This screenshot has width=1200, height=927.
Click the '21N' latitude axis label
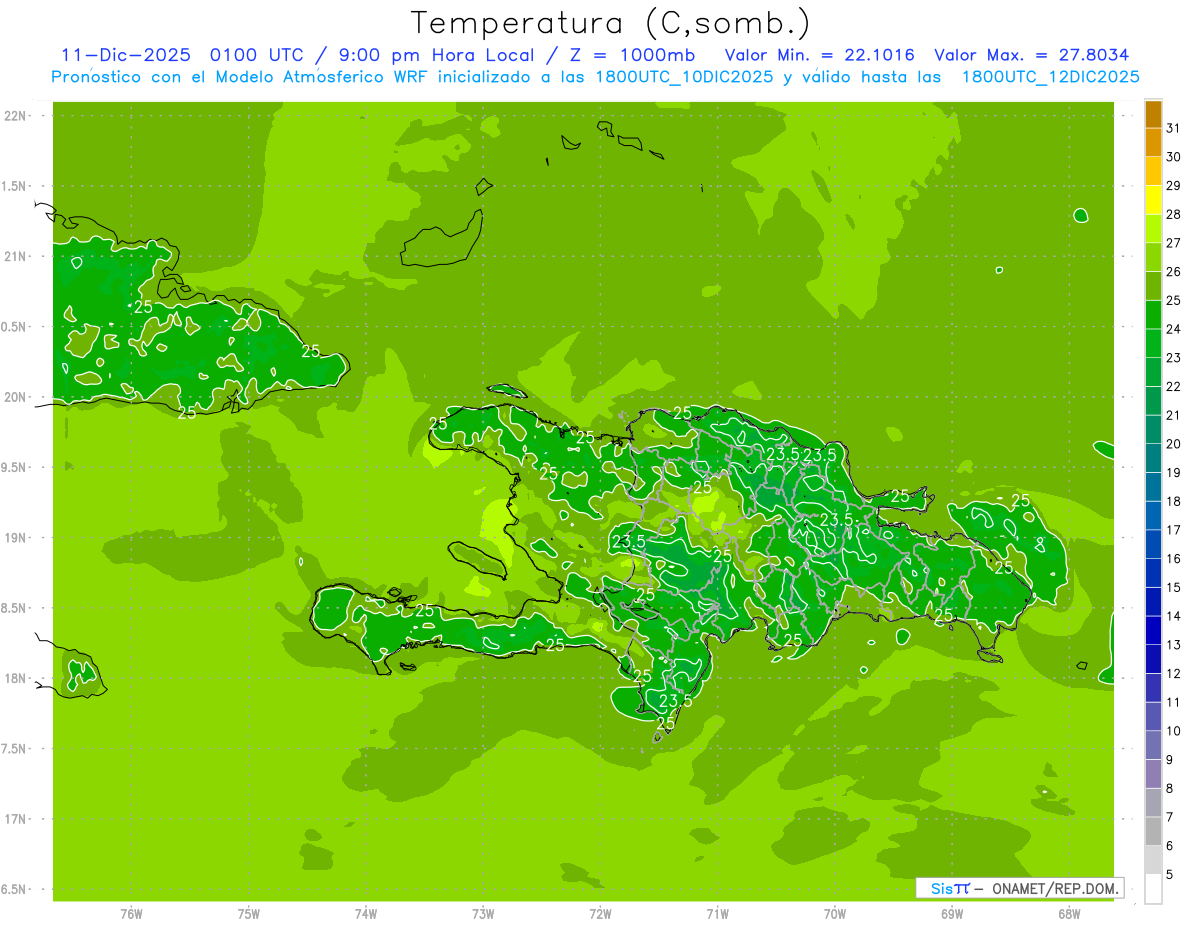[16, 256]
